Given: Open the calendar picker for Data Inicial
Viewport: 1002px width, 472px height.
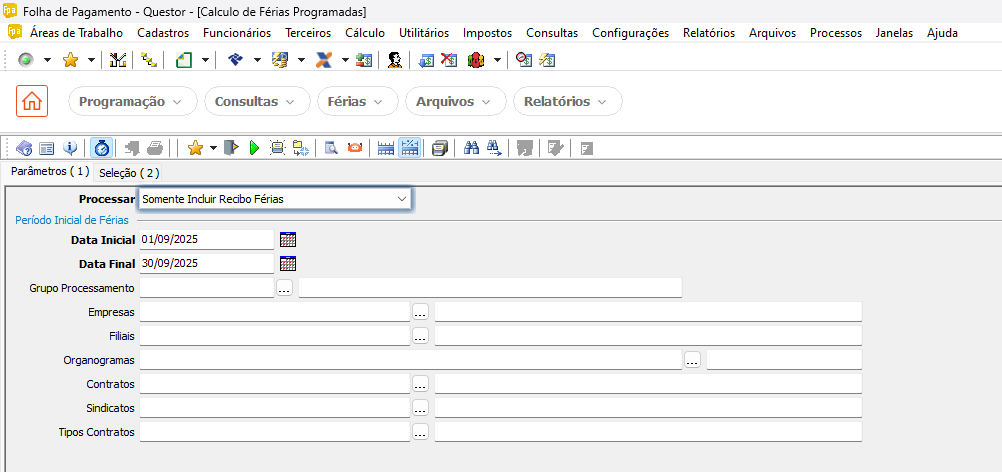Looking at the screenshot, I should (288, 240).
